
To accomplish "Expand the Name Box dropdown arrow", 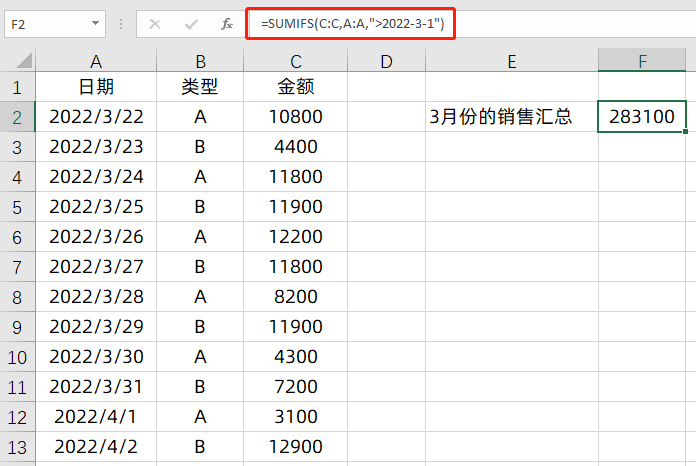I will (95, 23).
